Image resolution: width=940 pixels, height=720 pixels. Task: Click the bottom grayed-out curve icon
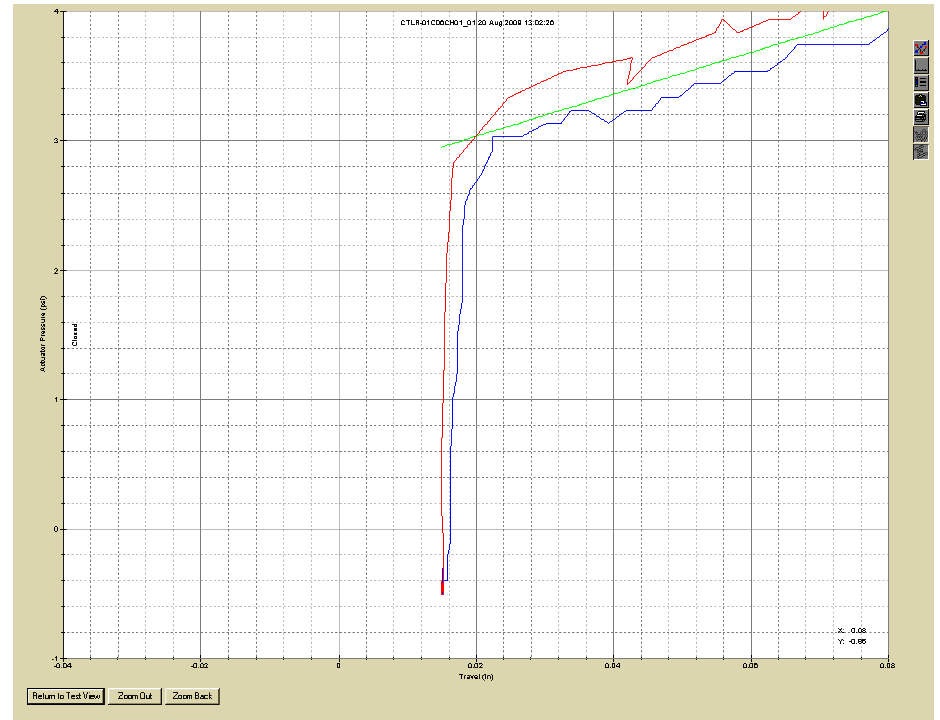(921, 152)
